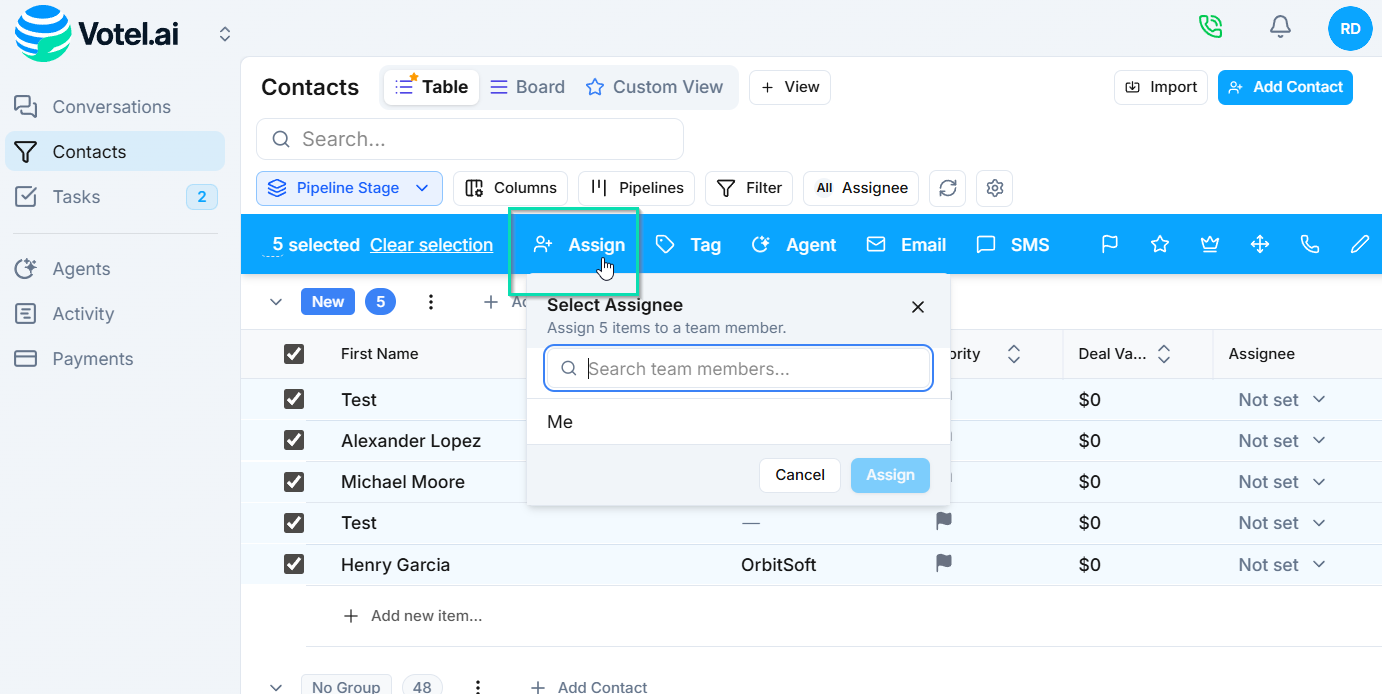The height and width of the screenshot is (694, 1382).
Task: Deselect Henry Garcia's checkbox
Action: pos(294,563)
